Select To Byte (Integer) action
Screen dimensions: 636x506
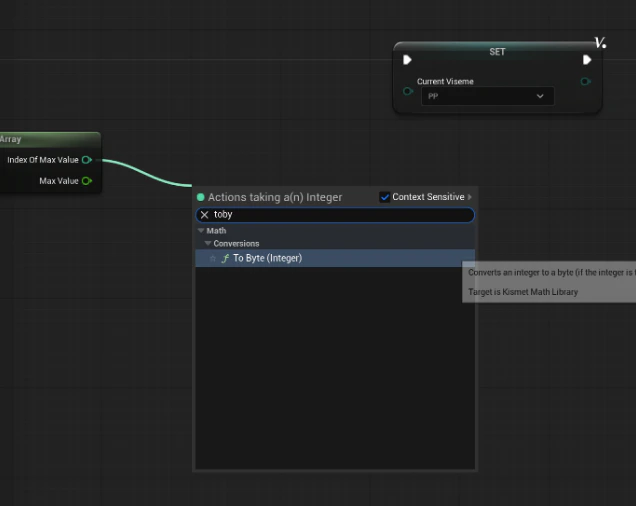335,258
